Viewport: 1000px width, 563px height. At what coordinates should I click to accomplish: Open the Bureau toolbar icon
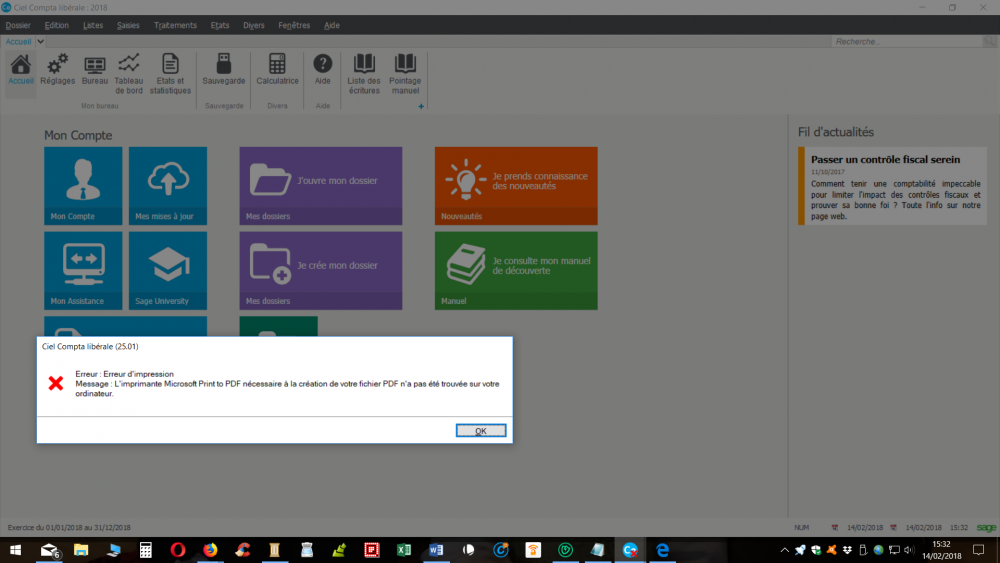point(94,69)
